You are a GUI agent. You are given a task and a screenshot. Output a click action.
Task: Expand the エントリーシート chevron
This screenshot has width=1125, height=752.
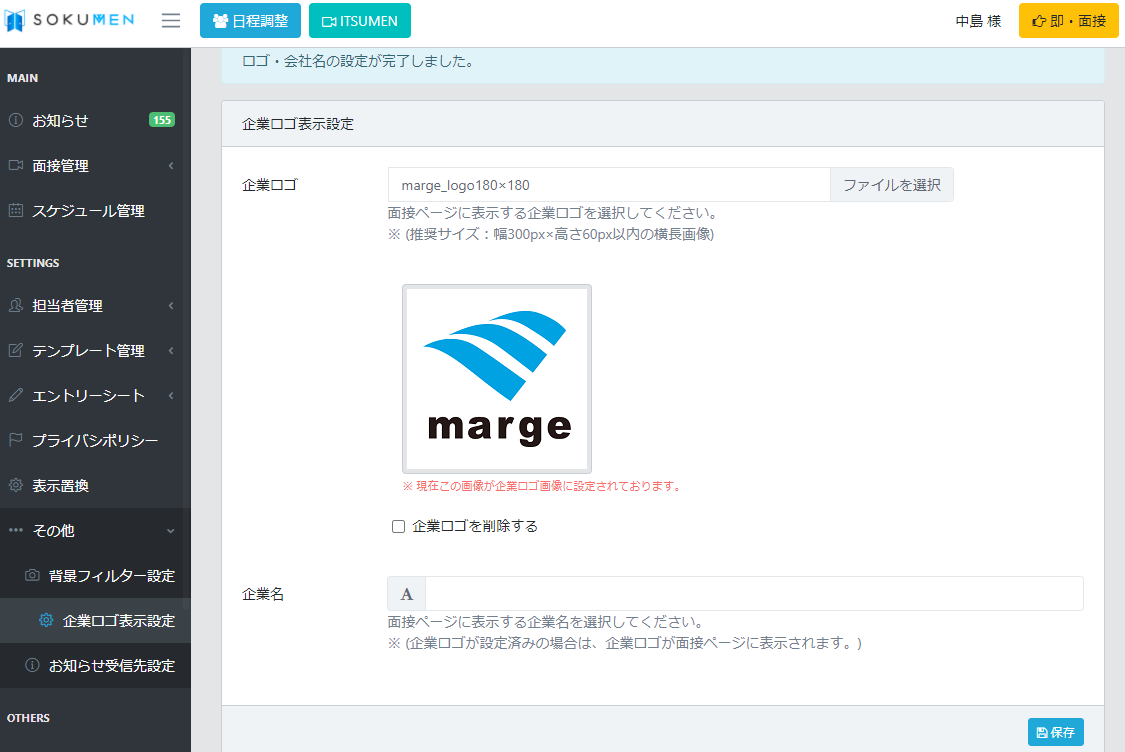171,395
